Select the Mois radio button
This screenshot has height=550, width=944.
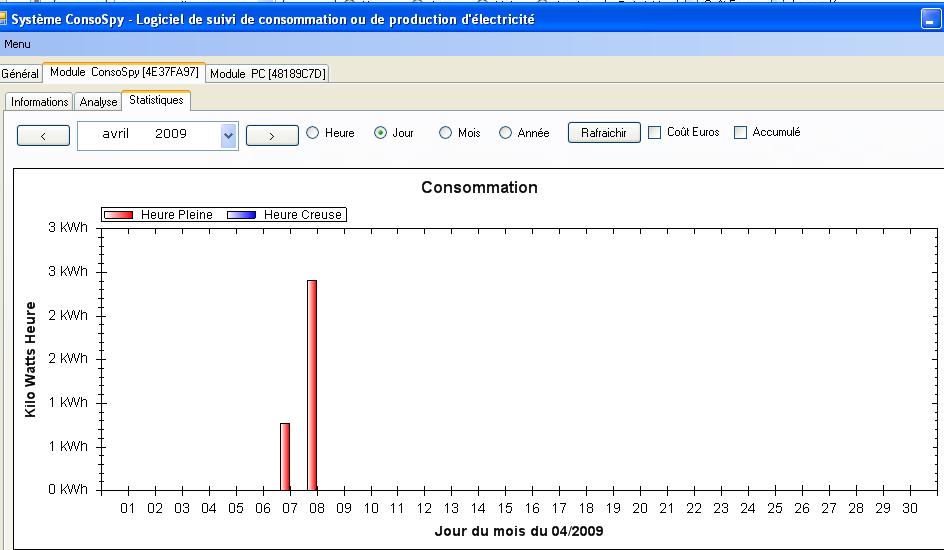(x=446, y=133)
